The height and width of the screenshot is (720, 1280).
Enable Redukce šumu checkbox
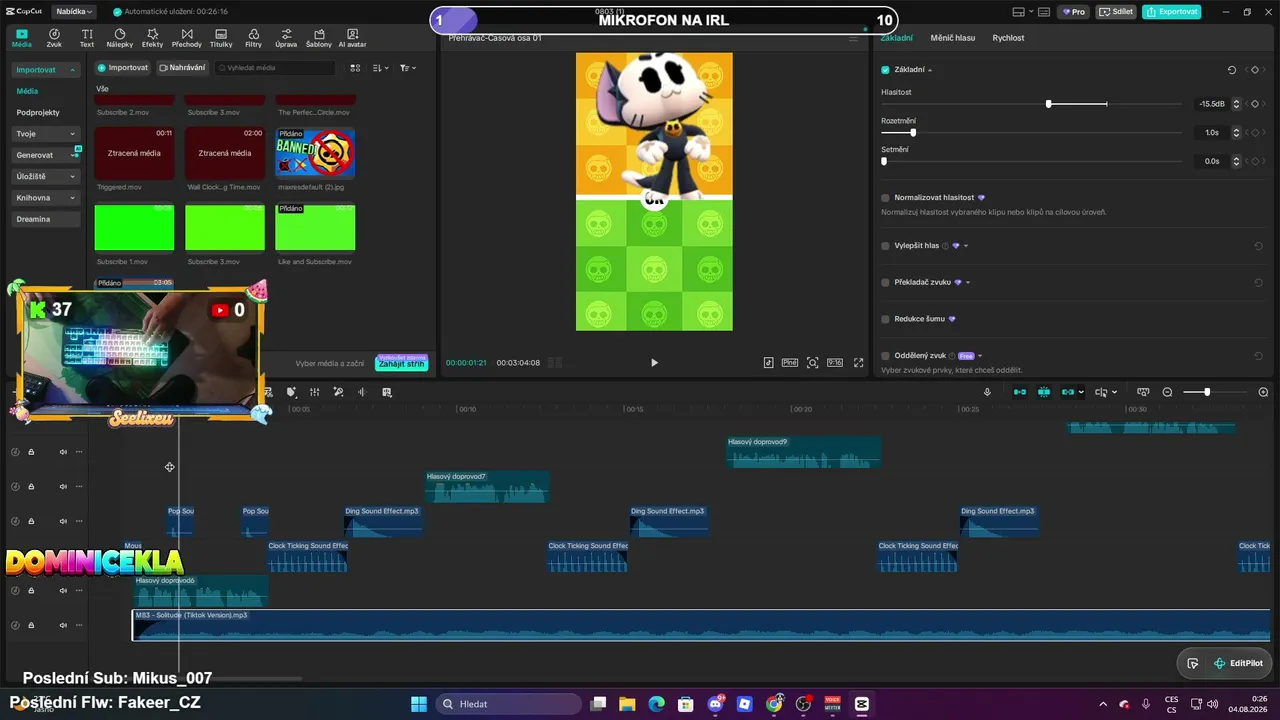click(x=885, y=319)
